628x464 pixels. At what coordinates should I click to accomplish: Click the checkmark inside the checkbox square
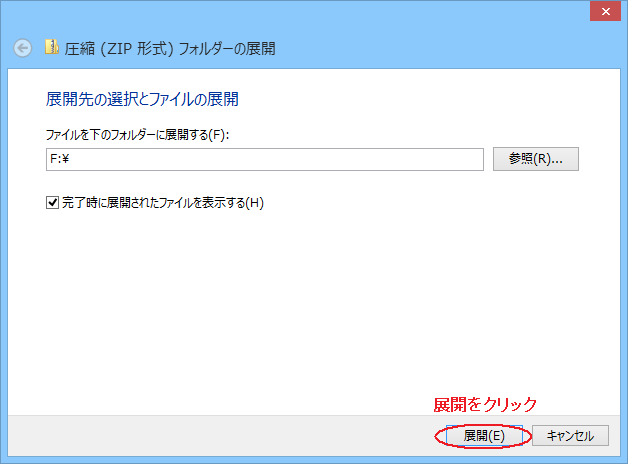pyautogui.click(x=53, y=203)
